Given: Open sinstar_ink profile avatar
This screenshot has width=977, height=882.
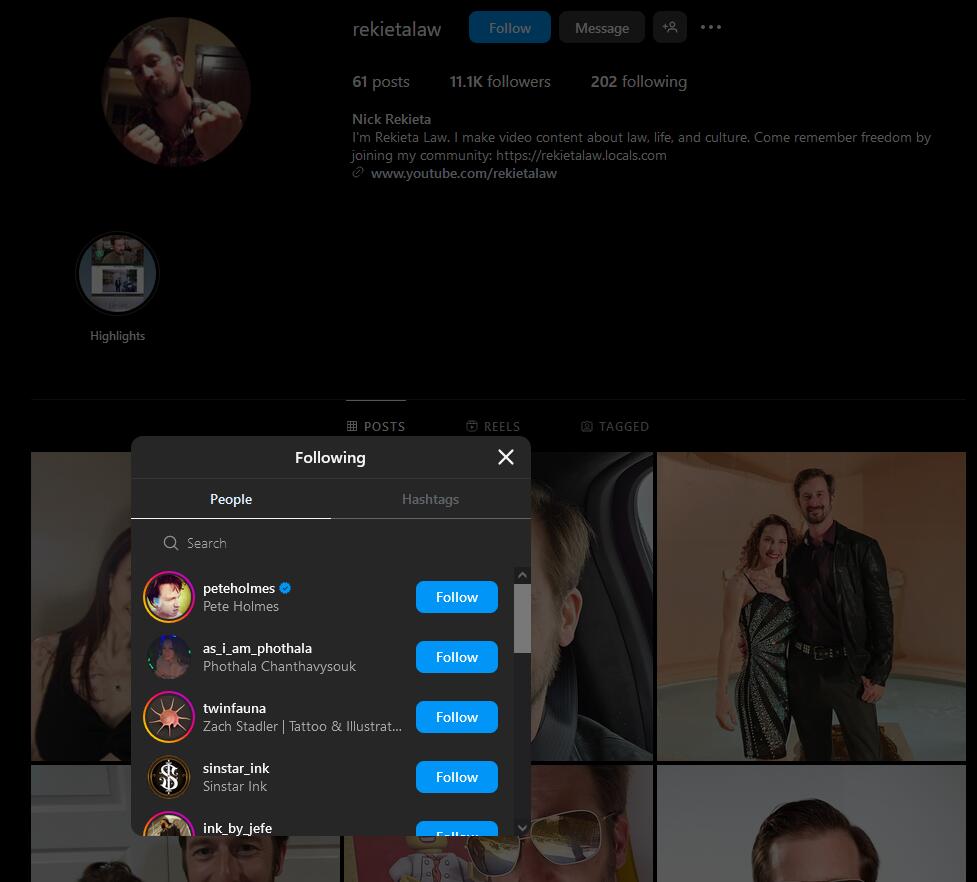Looking at the screenshot, I should (x=169, y=777).
